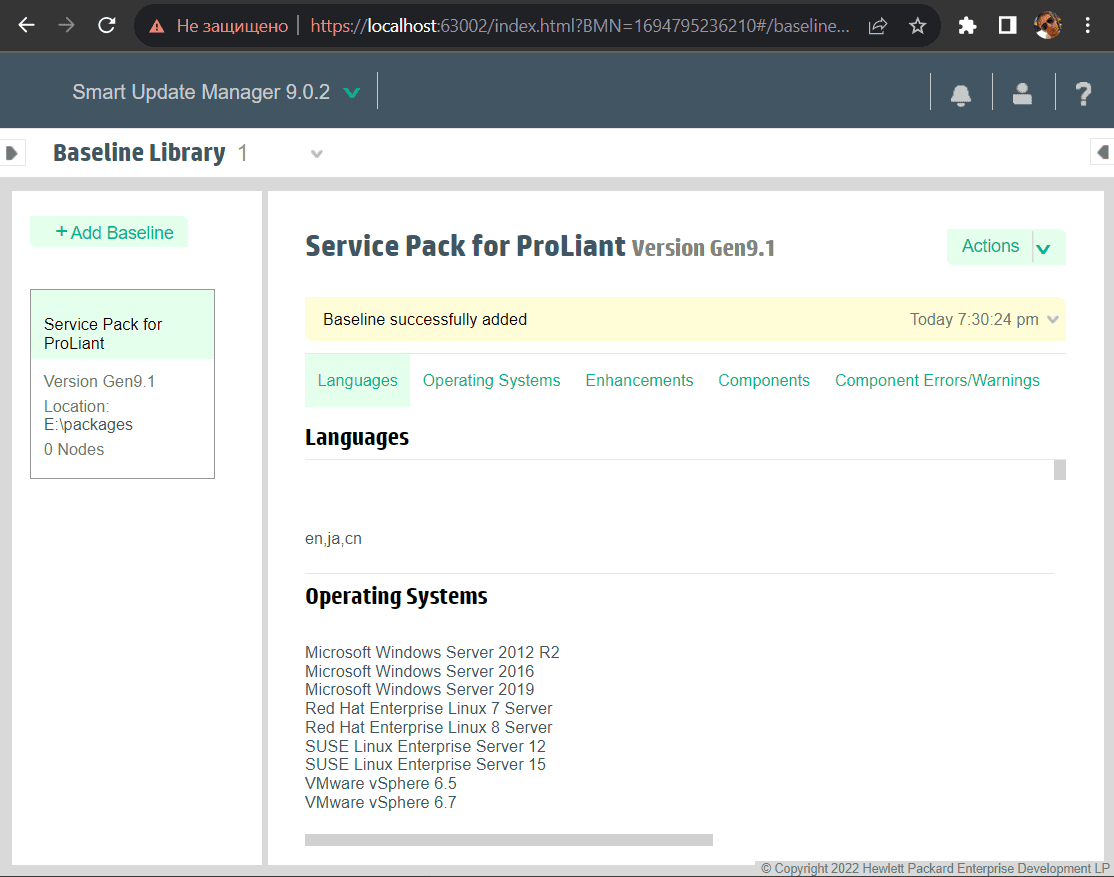The height and width of the screenshot is (877, 1114).
Task: Expand the Baseline successfully added notification
Action: [x=1053, y=319]
